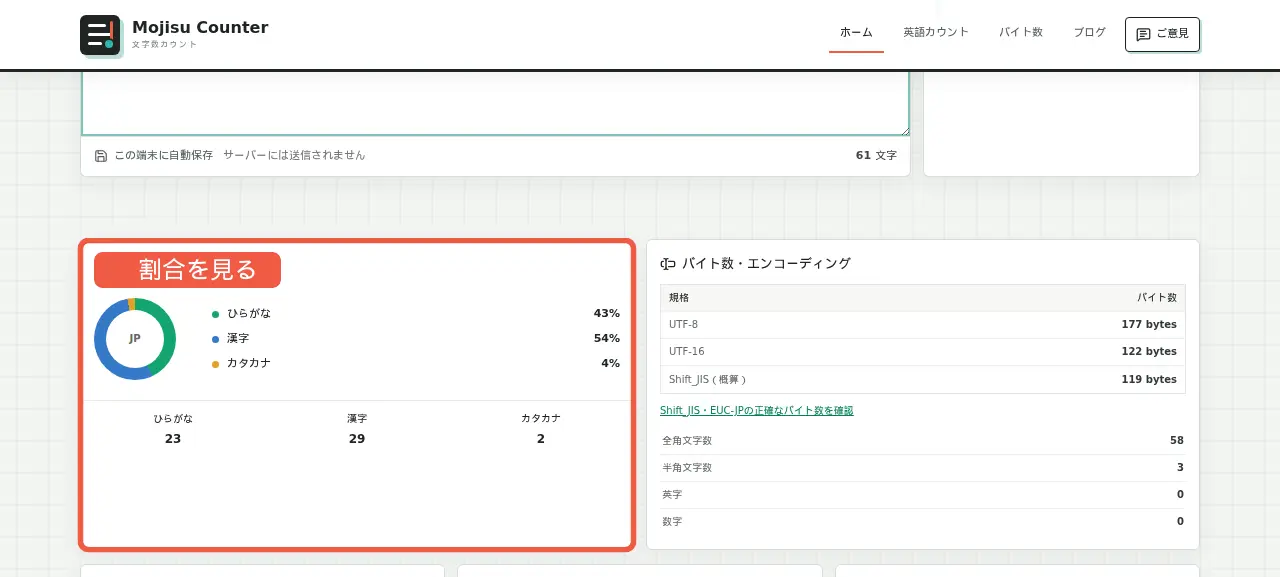Click the ご意見 feedback button
This screenshot has width=1280, height=577.
click(1162, 34)
